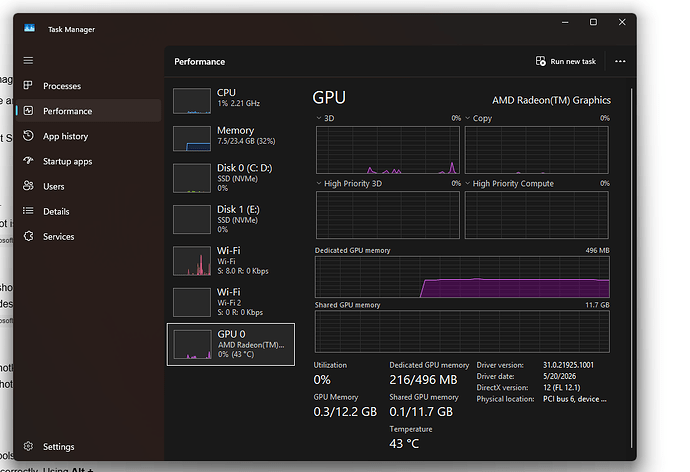Open the hamburger navigation menu
The width and height of the screenshot is (690, 472).
pyautogui.click(x=28, y=60)
